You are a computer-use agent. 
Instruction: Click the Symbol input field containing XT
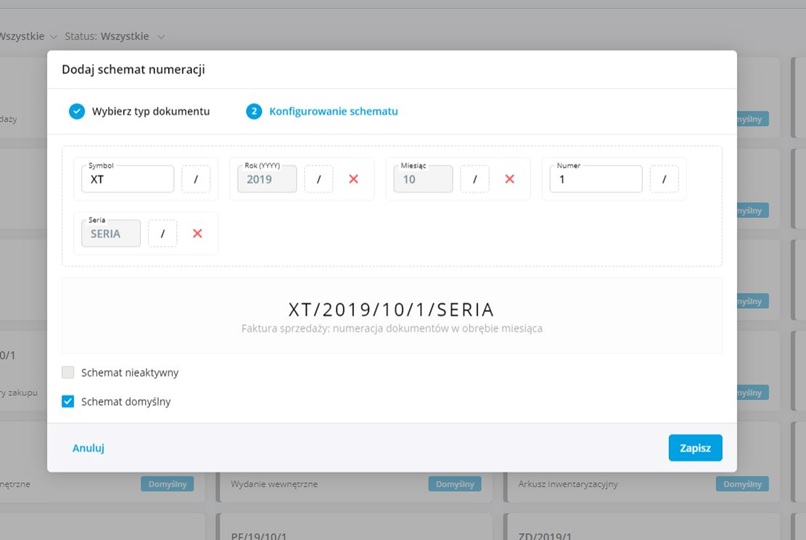128,179
